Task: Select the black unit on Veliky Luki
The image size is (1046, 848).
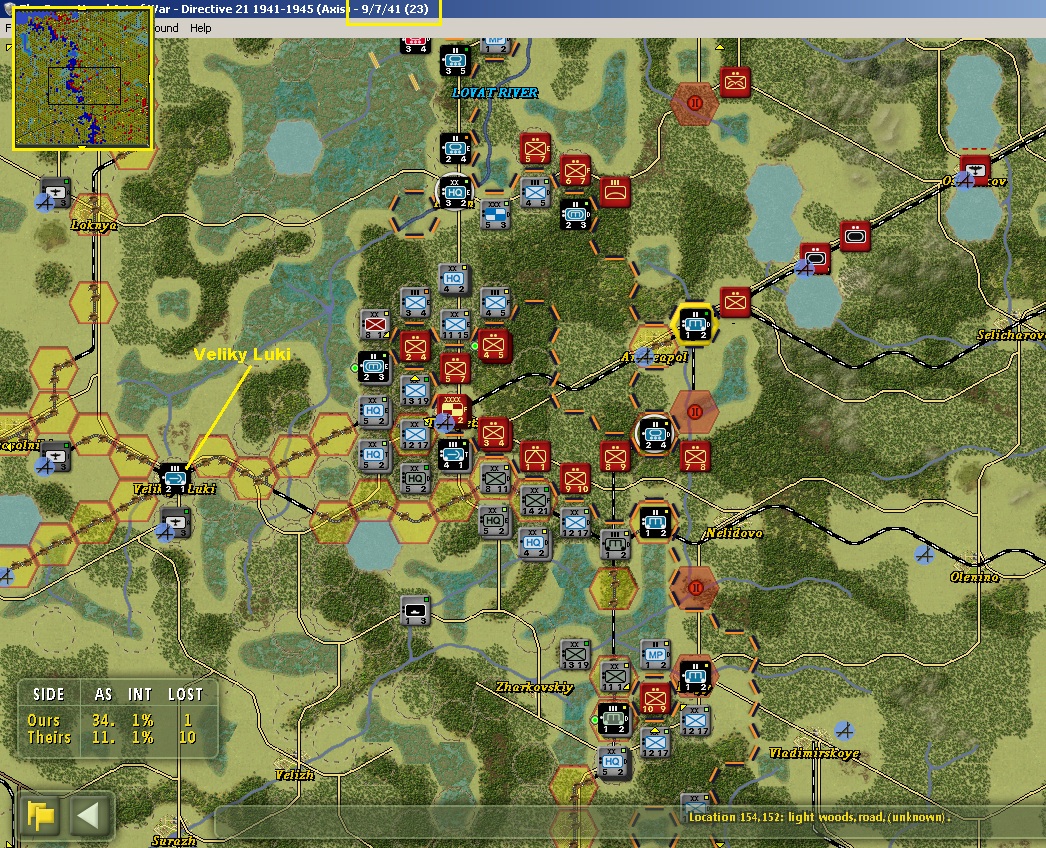Action: [x=175, y=478]
